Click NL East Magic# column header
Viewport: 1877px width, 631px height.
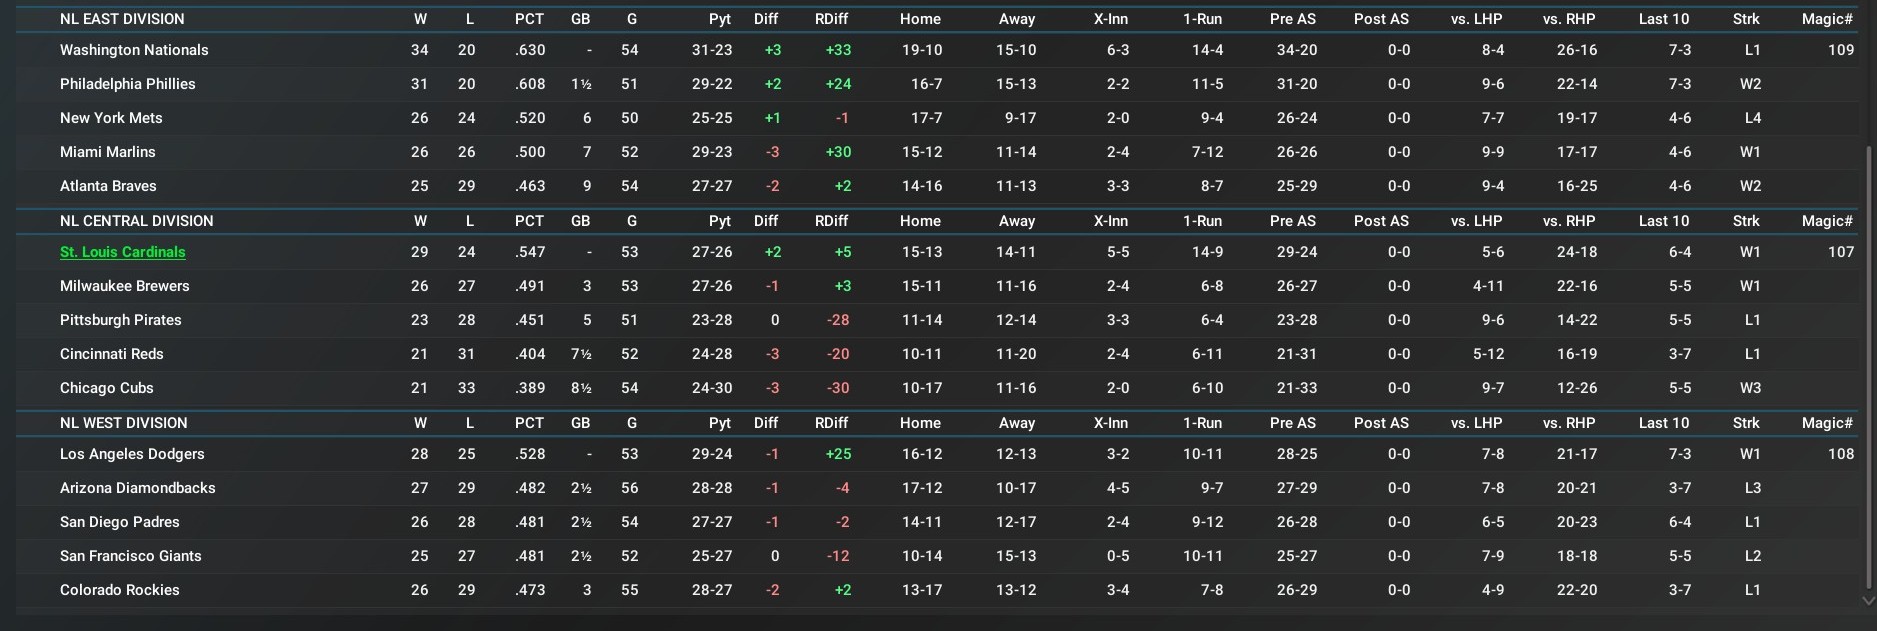click(1827, 19)
